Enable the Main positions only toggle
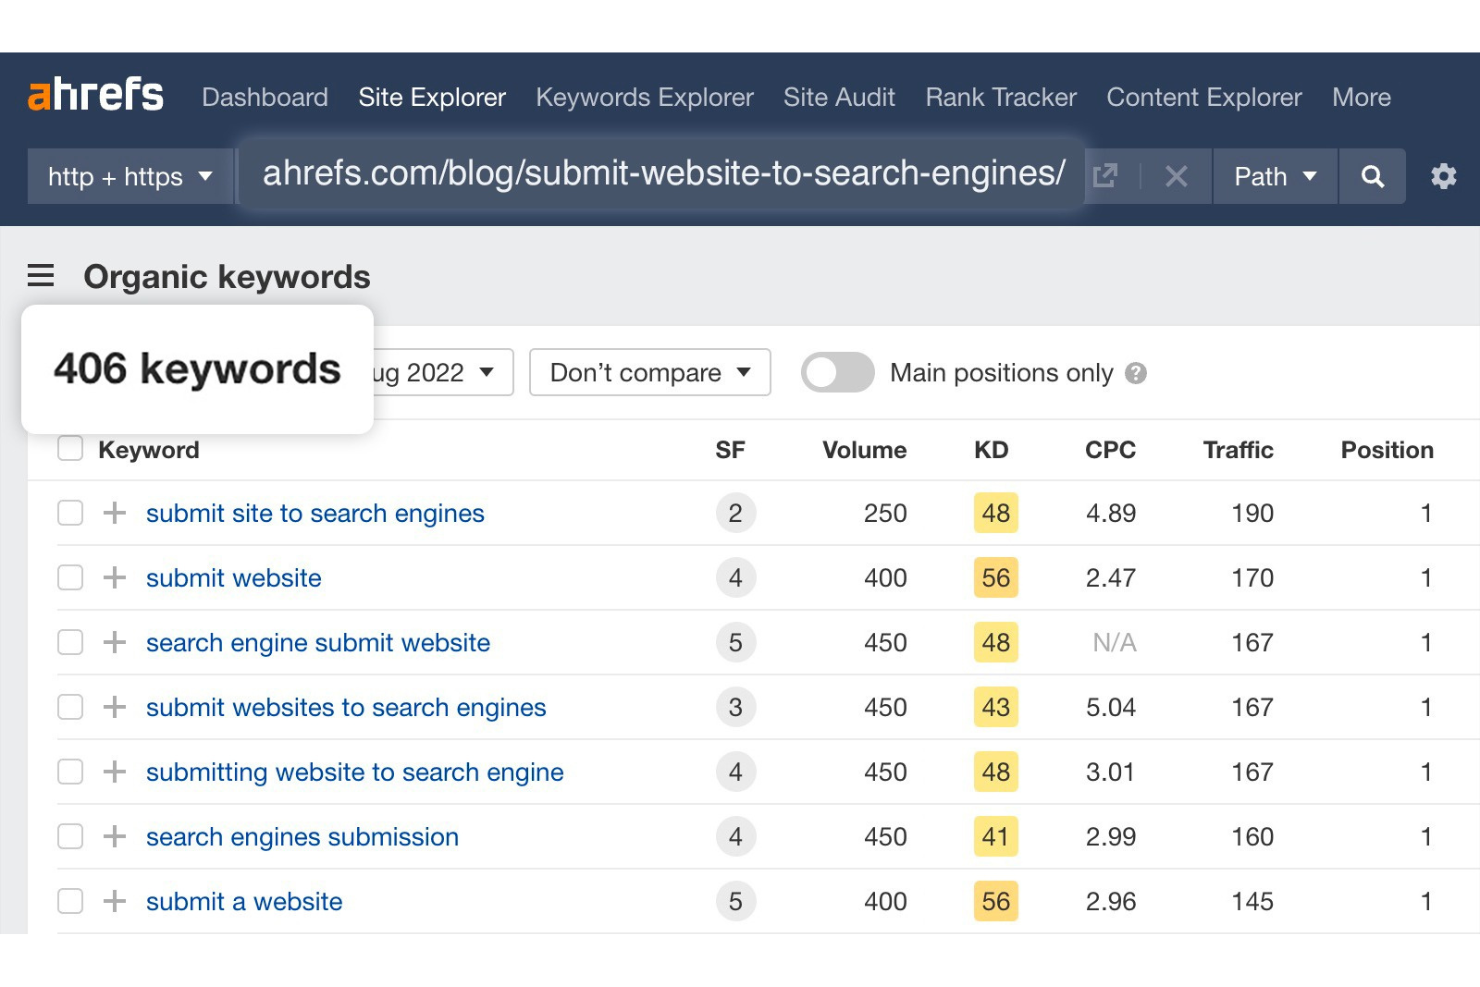Image resolution: width=1480 pixels, height=987 pixels. coord(837,372)
